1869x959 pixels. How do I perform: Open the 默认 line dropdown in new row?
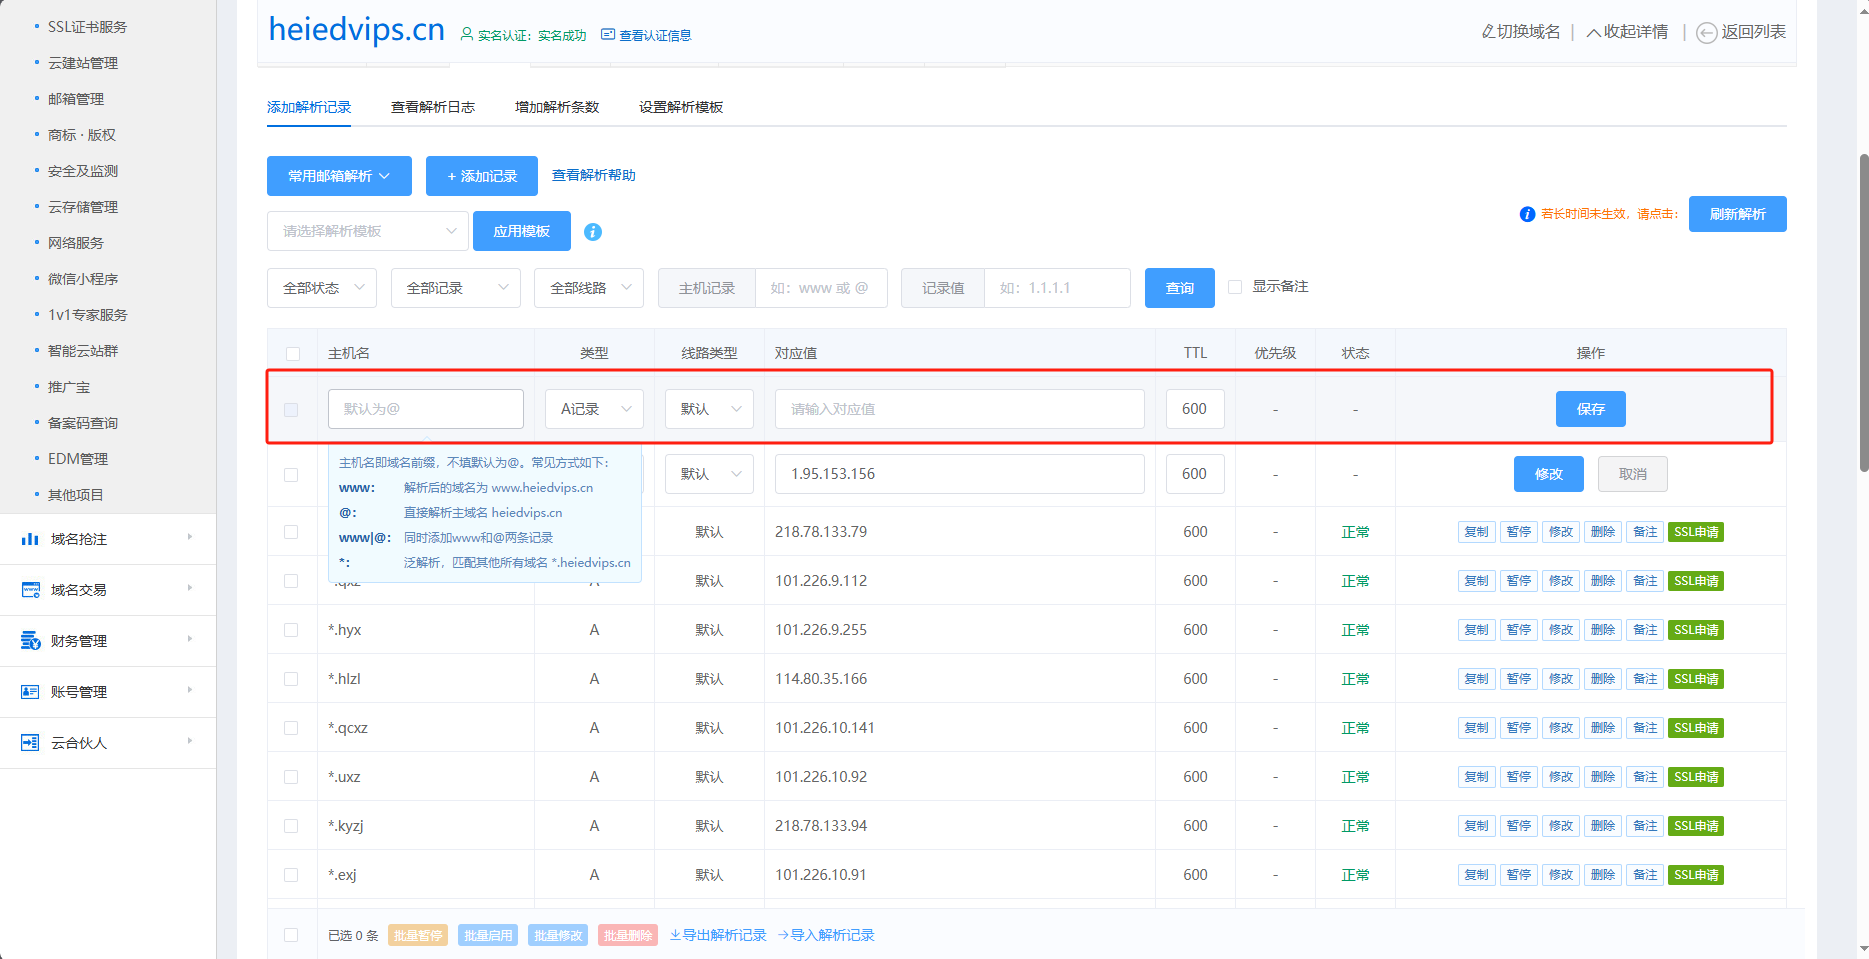709,409
